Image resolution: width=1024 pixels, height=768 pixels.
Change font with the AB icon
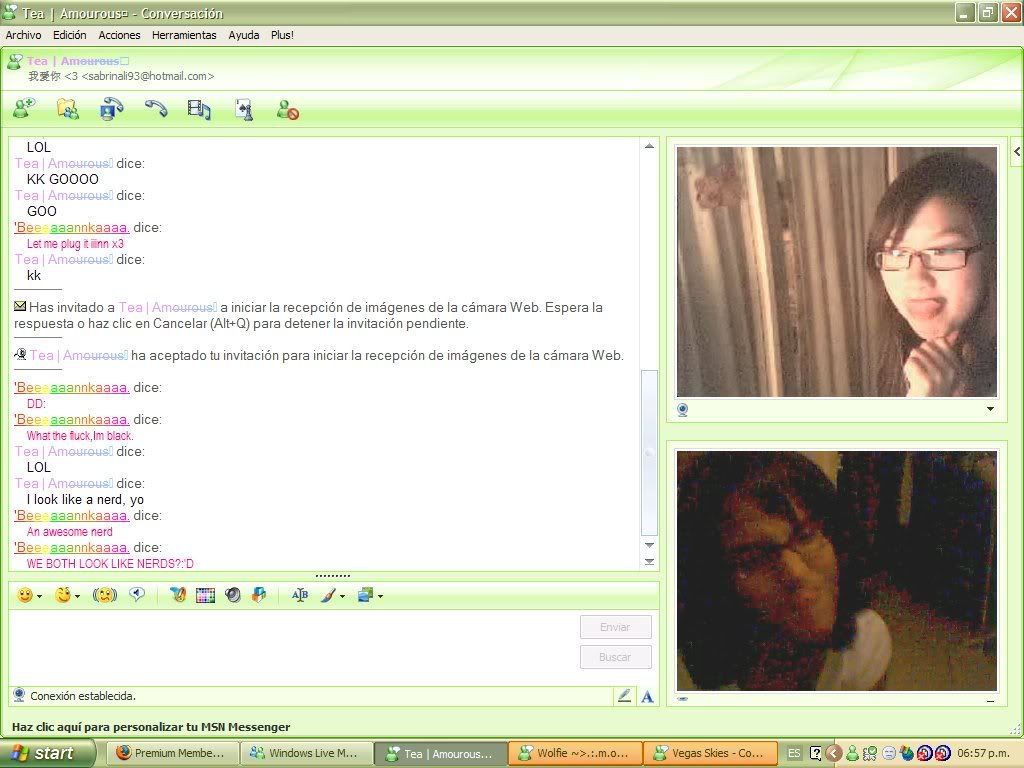300,595
